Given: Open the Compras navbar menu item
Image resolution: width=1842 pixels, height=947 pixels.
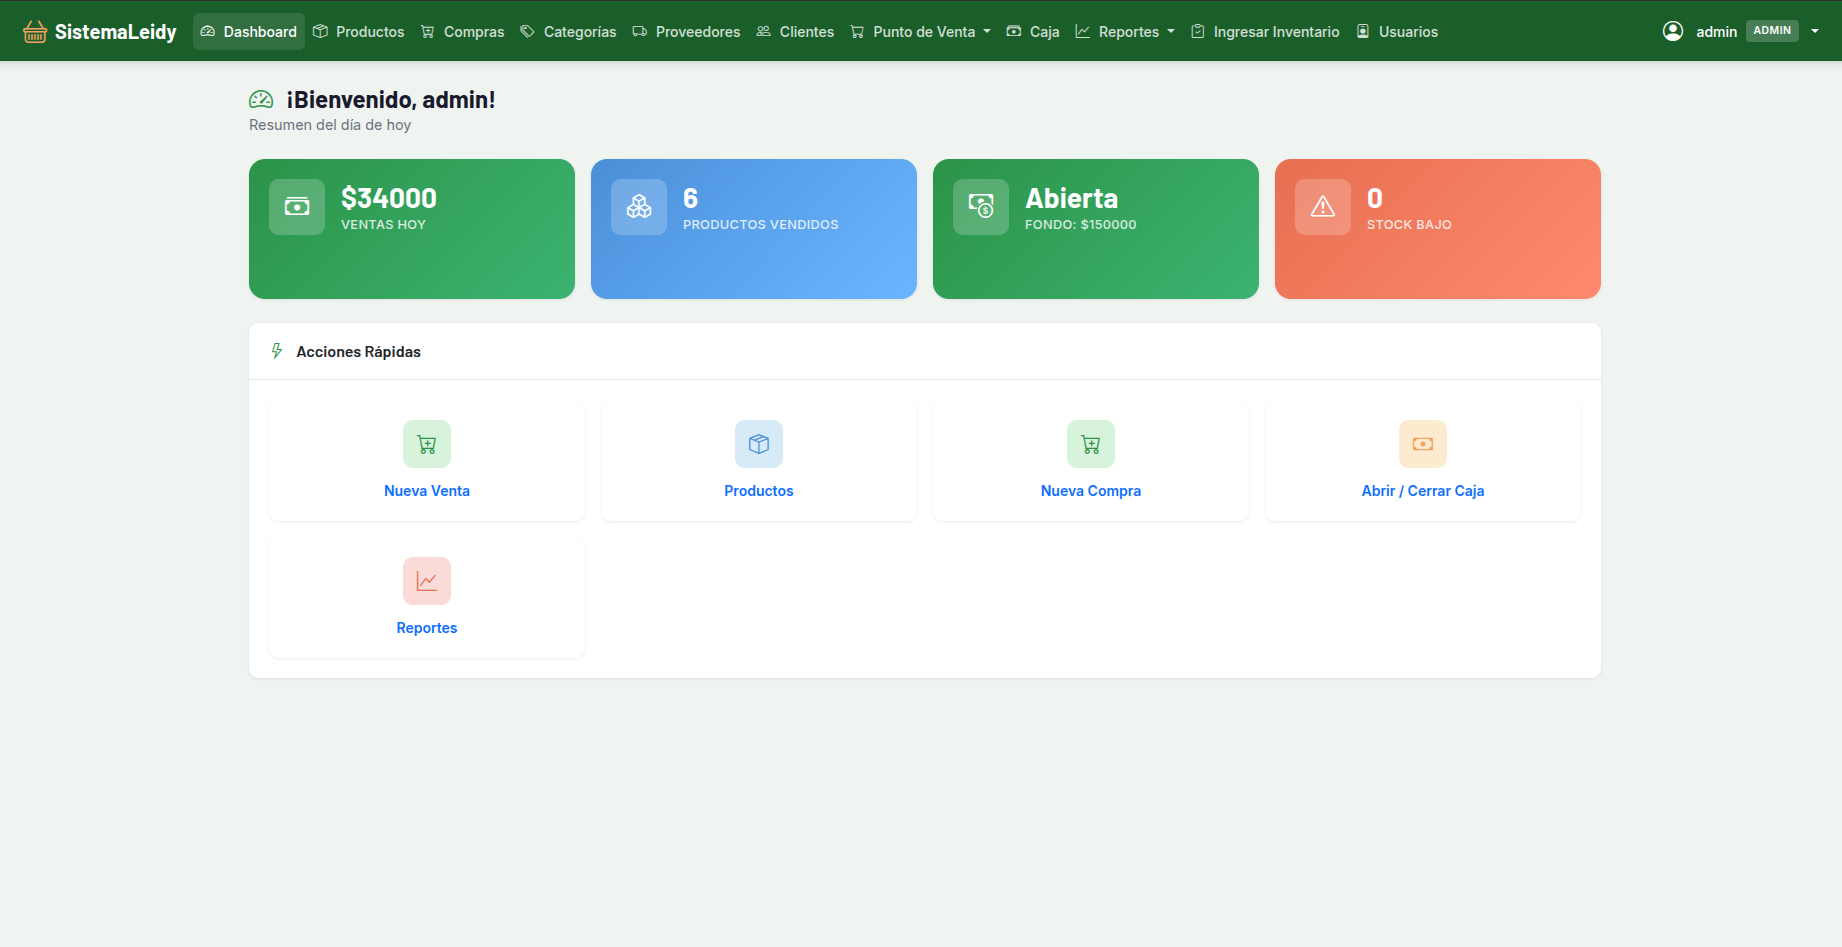Looking at the screenshot, I should click(x=463, y=32).
